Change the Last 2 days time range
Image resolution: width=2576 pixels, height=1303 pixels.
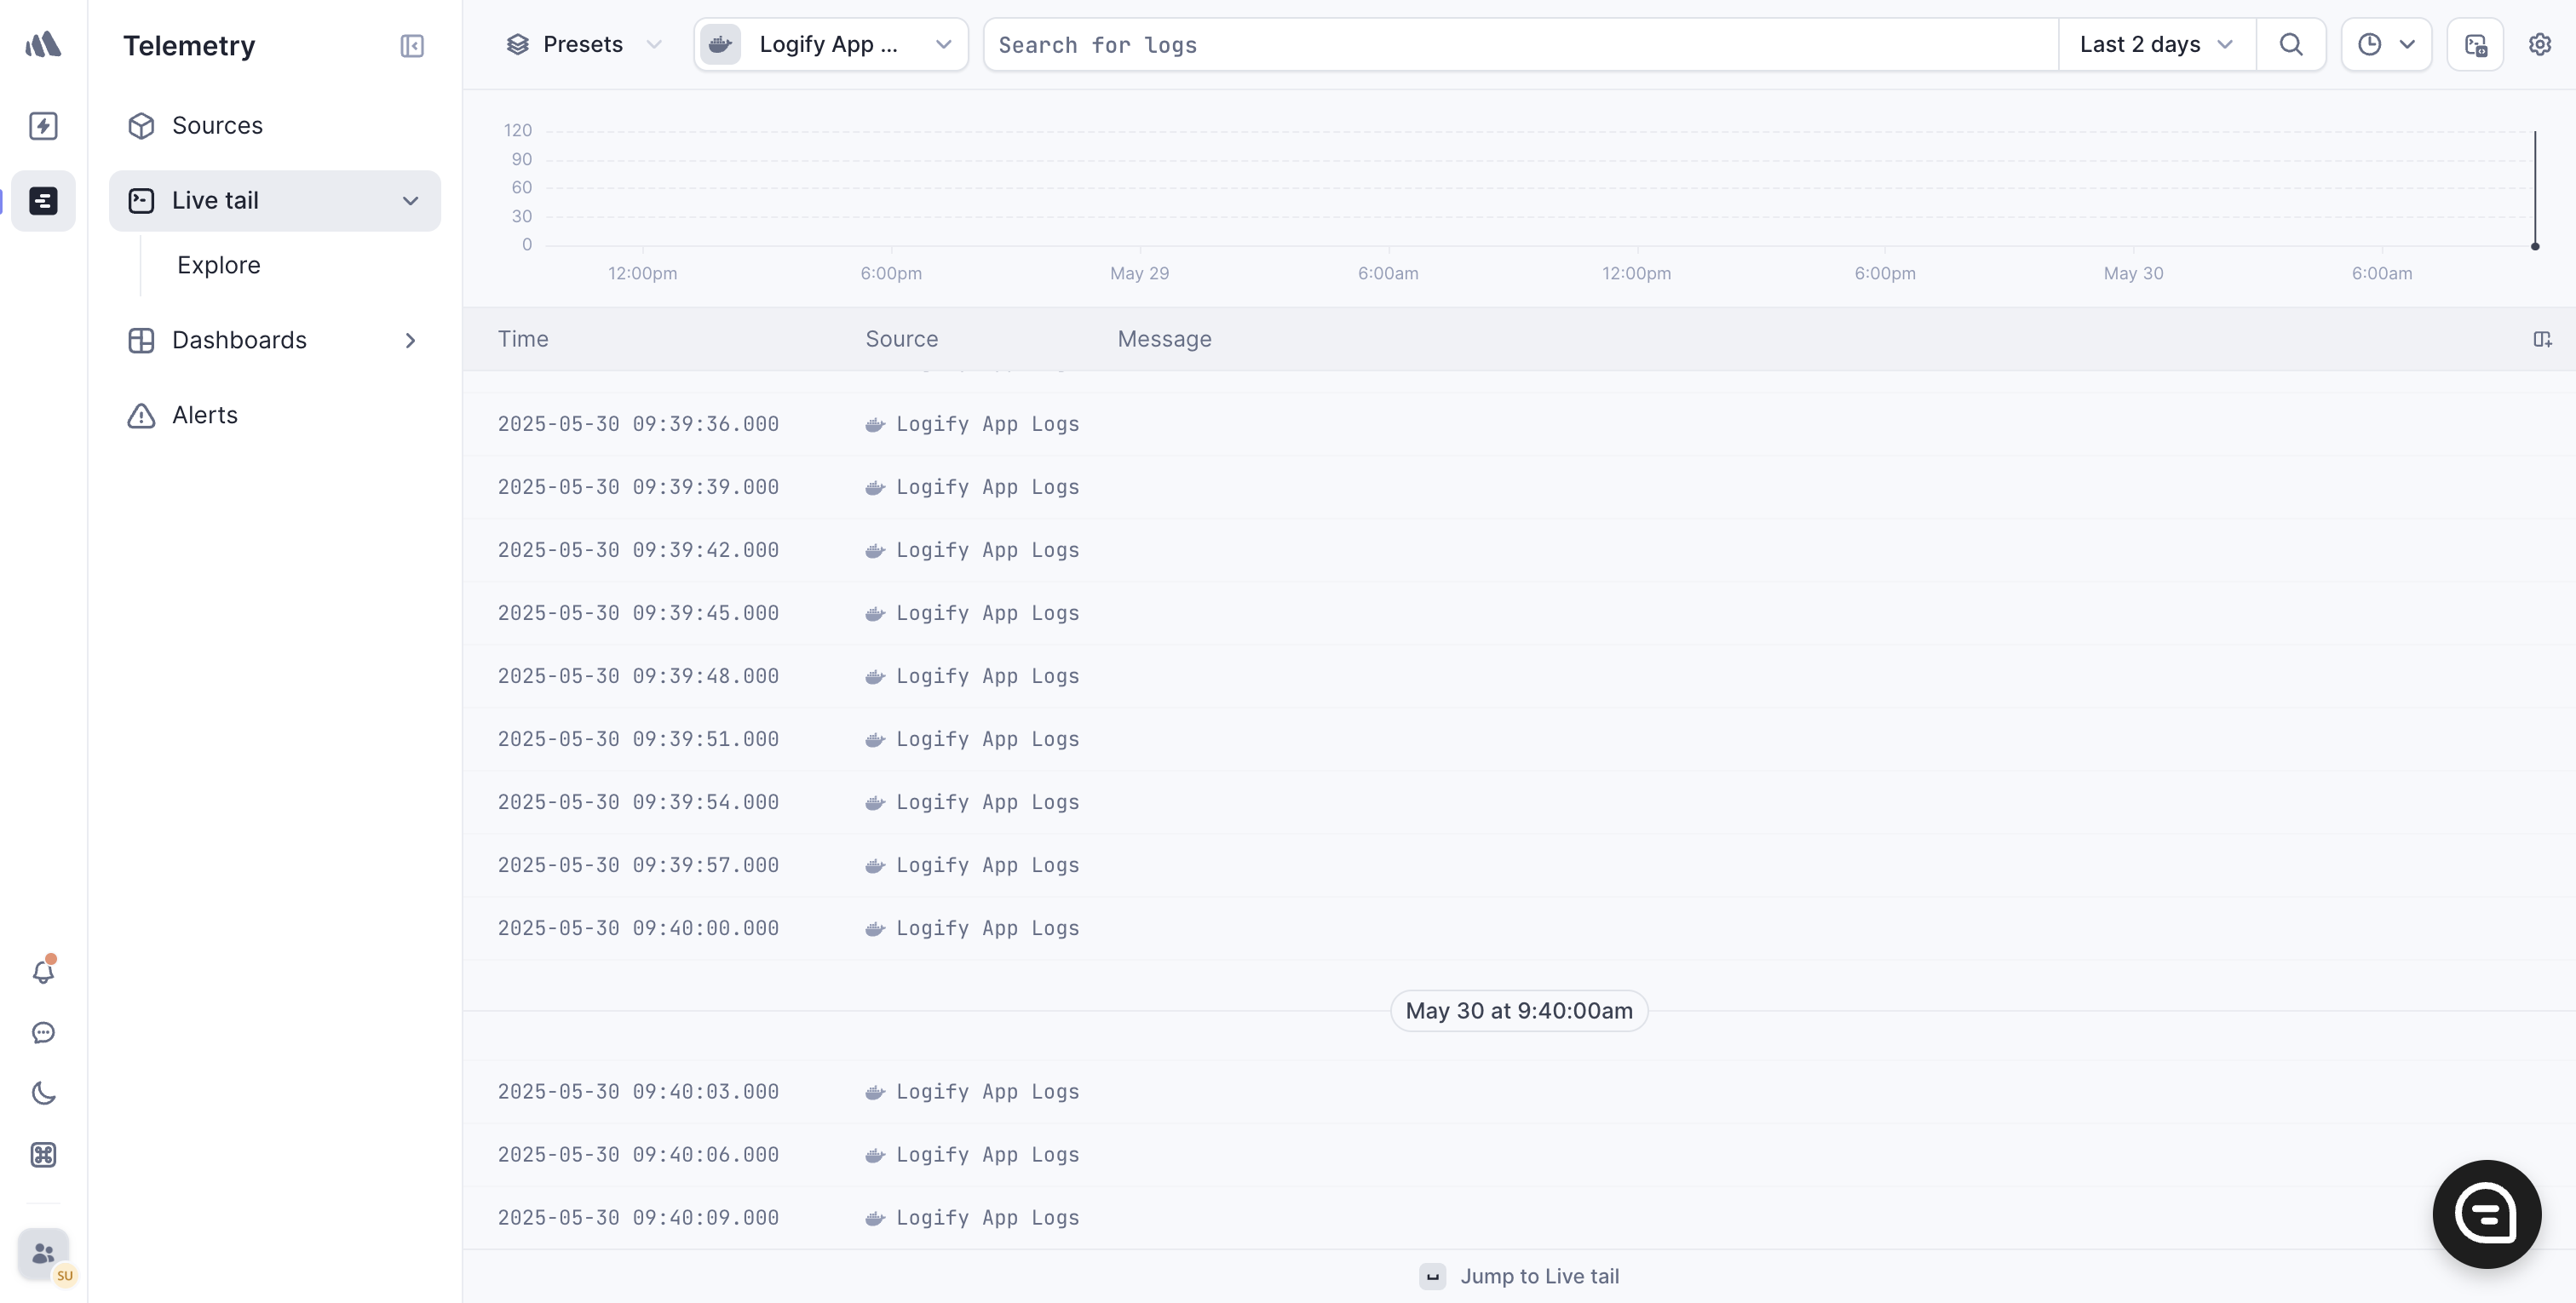pyautogui.click(x=2155, y=44)
